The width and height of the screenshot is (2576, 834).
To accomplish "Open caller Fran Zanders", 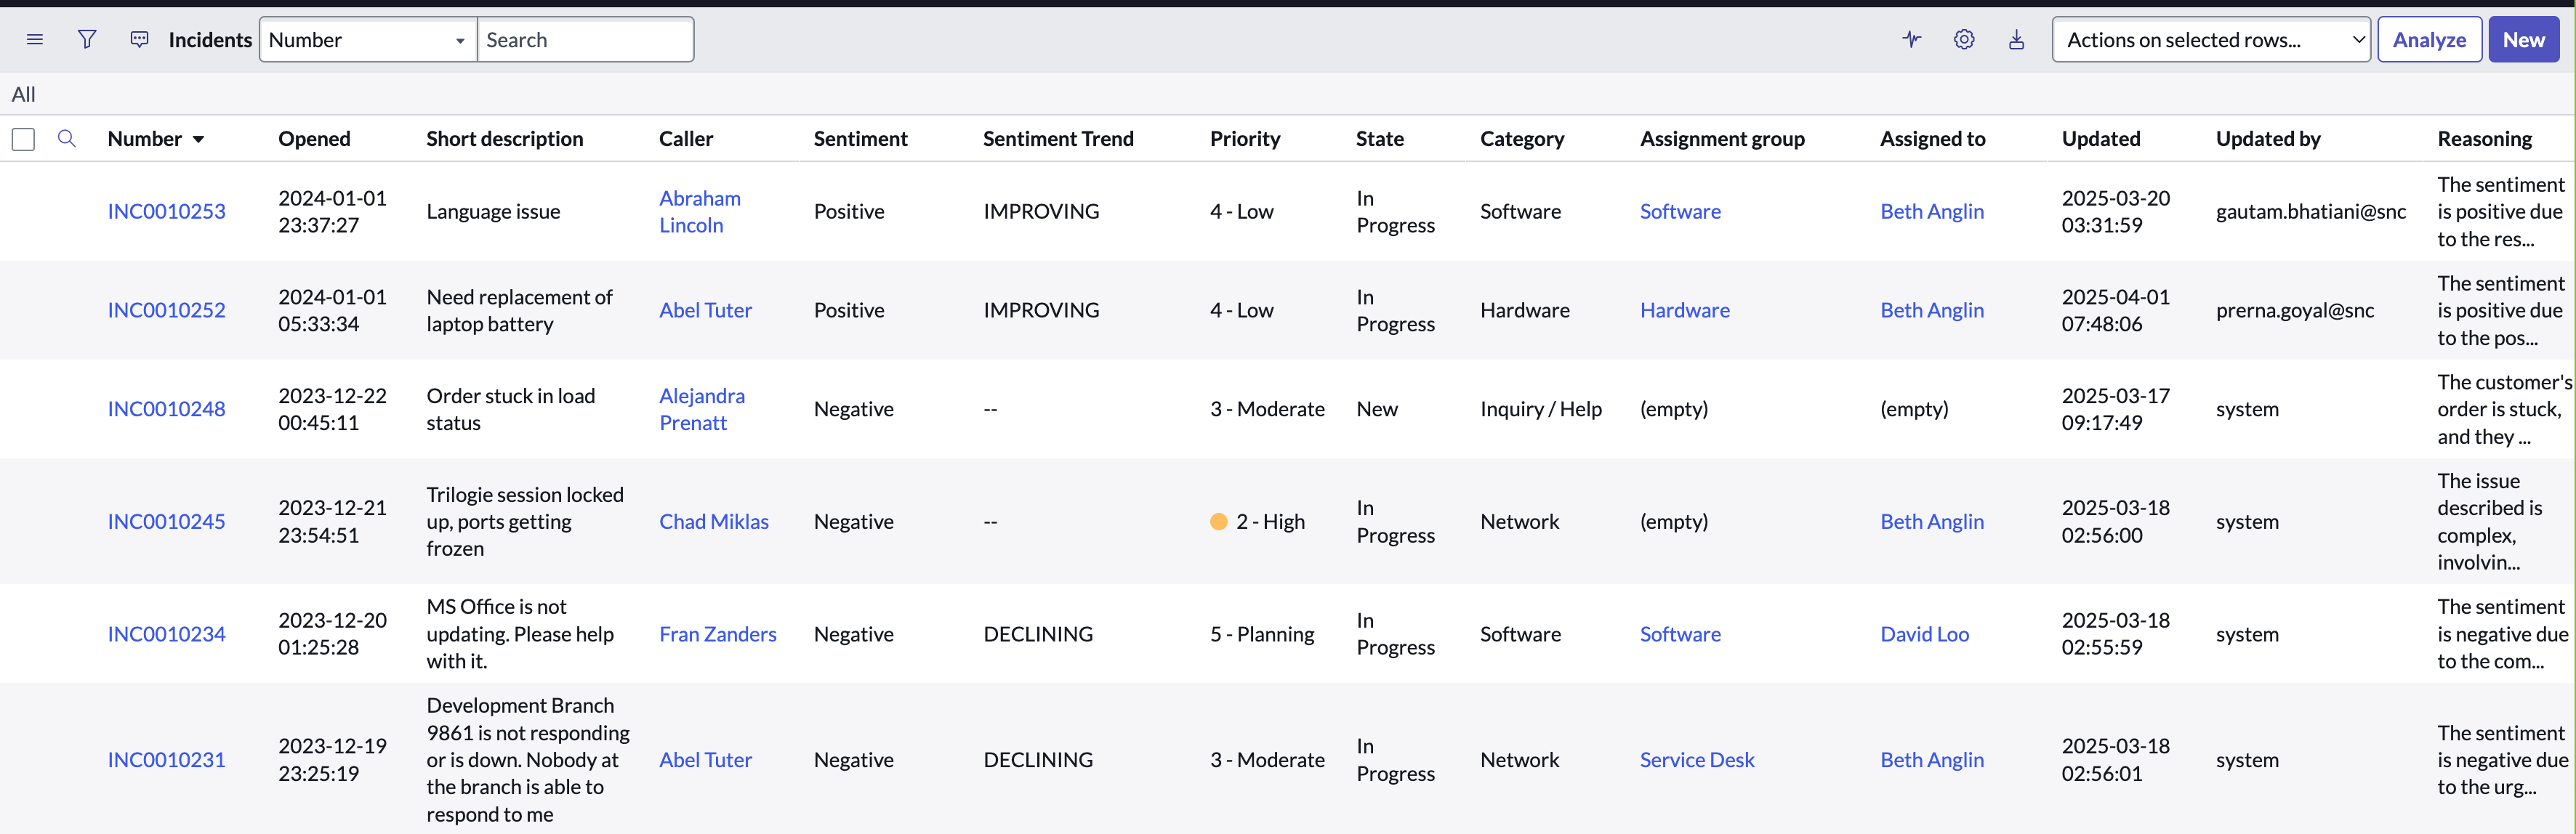I will [717, 634].
